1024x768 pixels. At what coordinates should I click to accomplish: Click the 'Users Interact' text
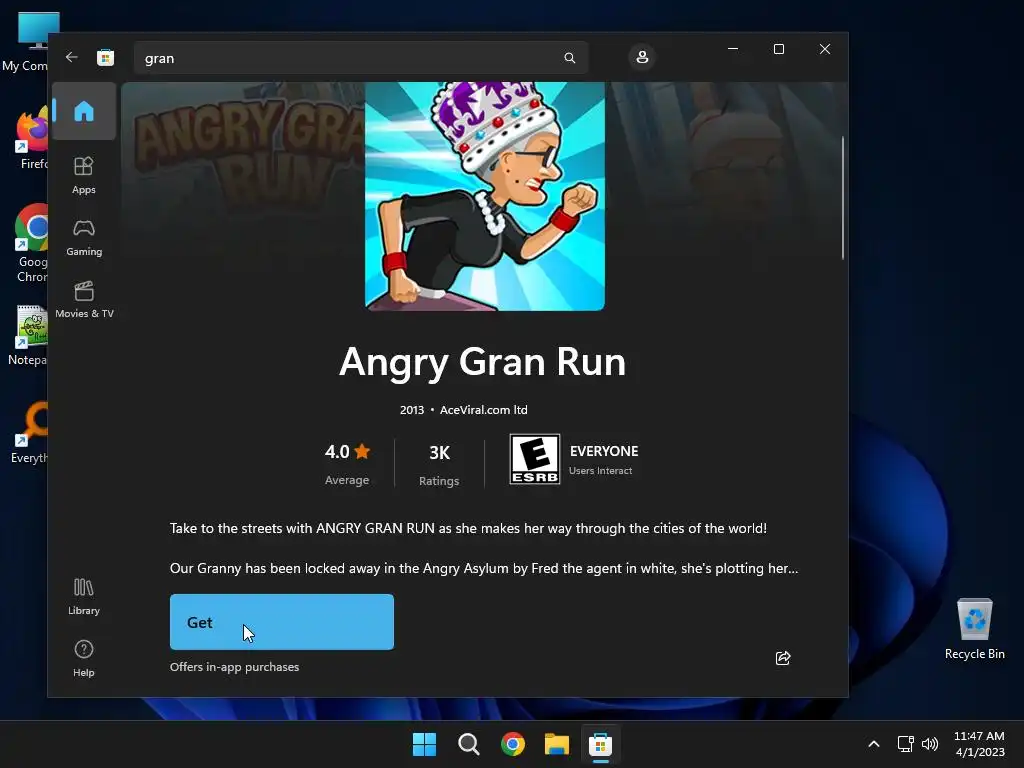(x=600, y=471)
